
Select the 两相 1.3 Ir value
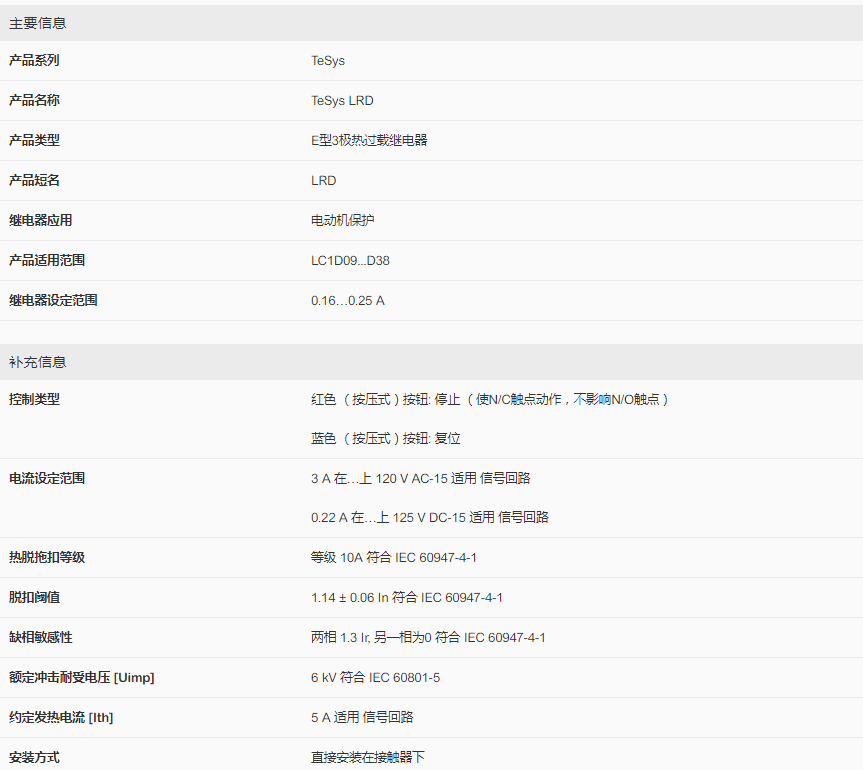point(428,637)
